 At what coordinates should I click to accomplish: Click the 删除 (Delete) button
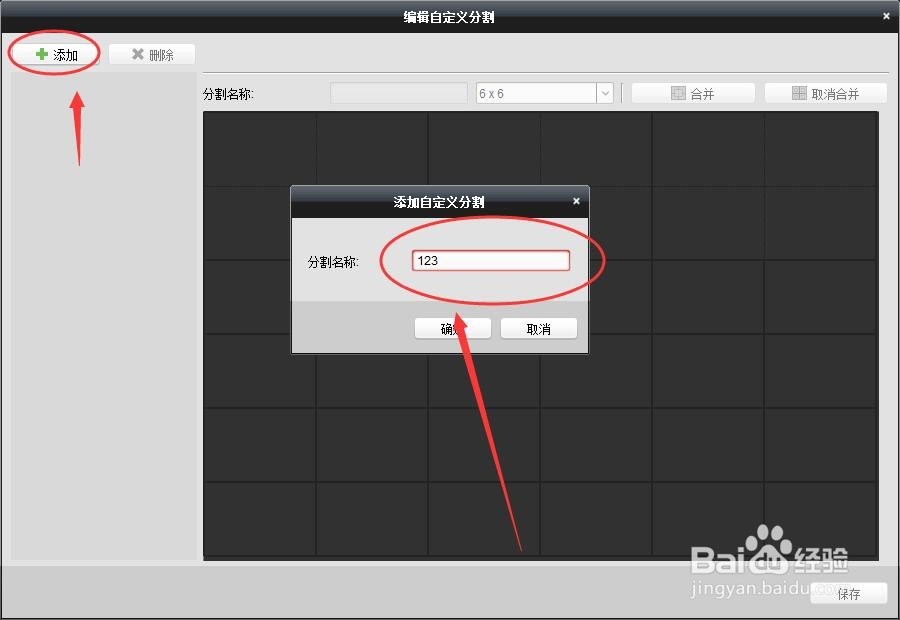[152, 55]
